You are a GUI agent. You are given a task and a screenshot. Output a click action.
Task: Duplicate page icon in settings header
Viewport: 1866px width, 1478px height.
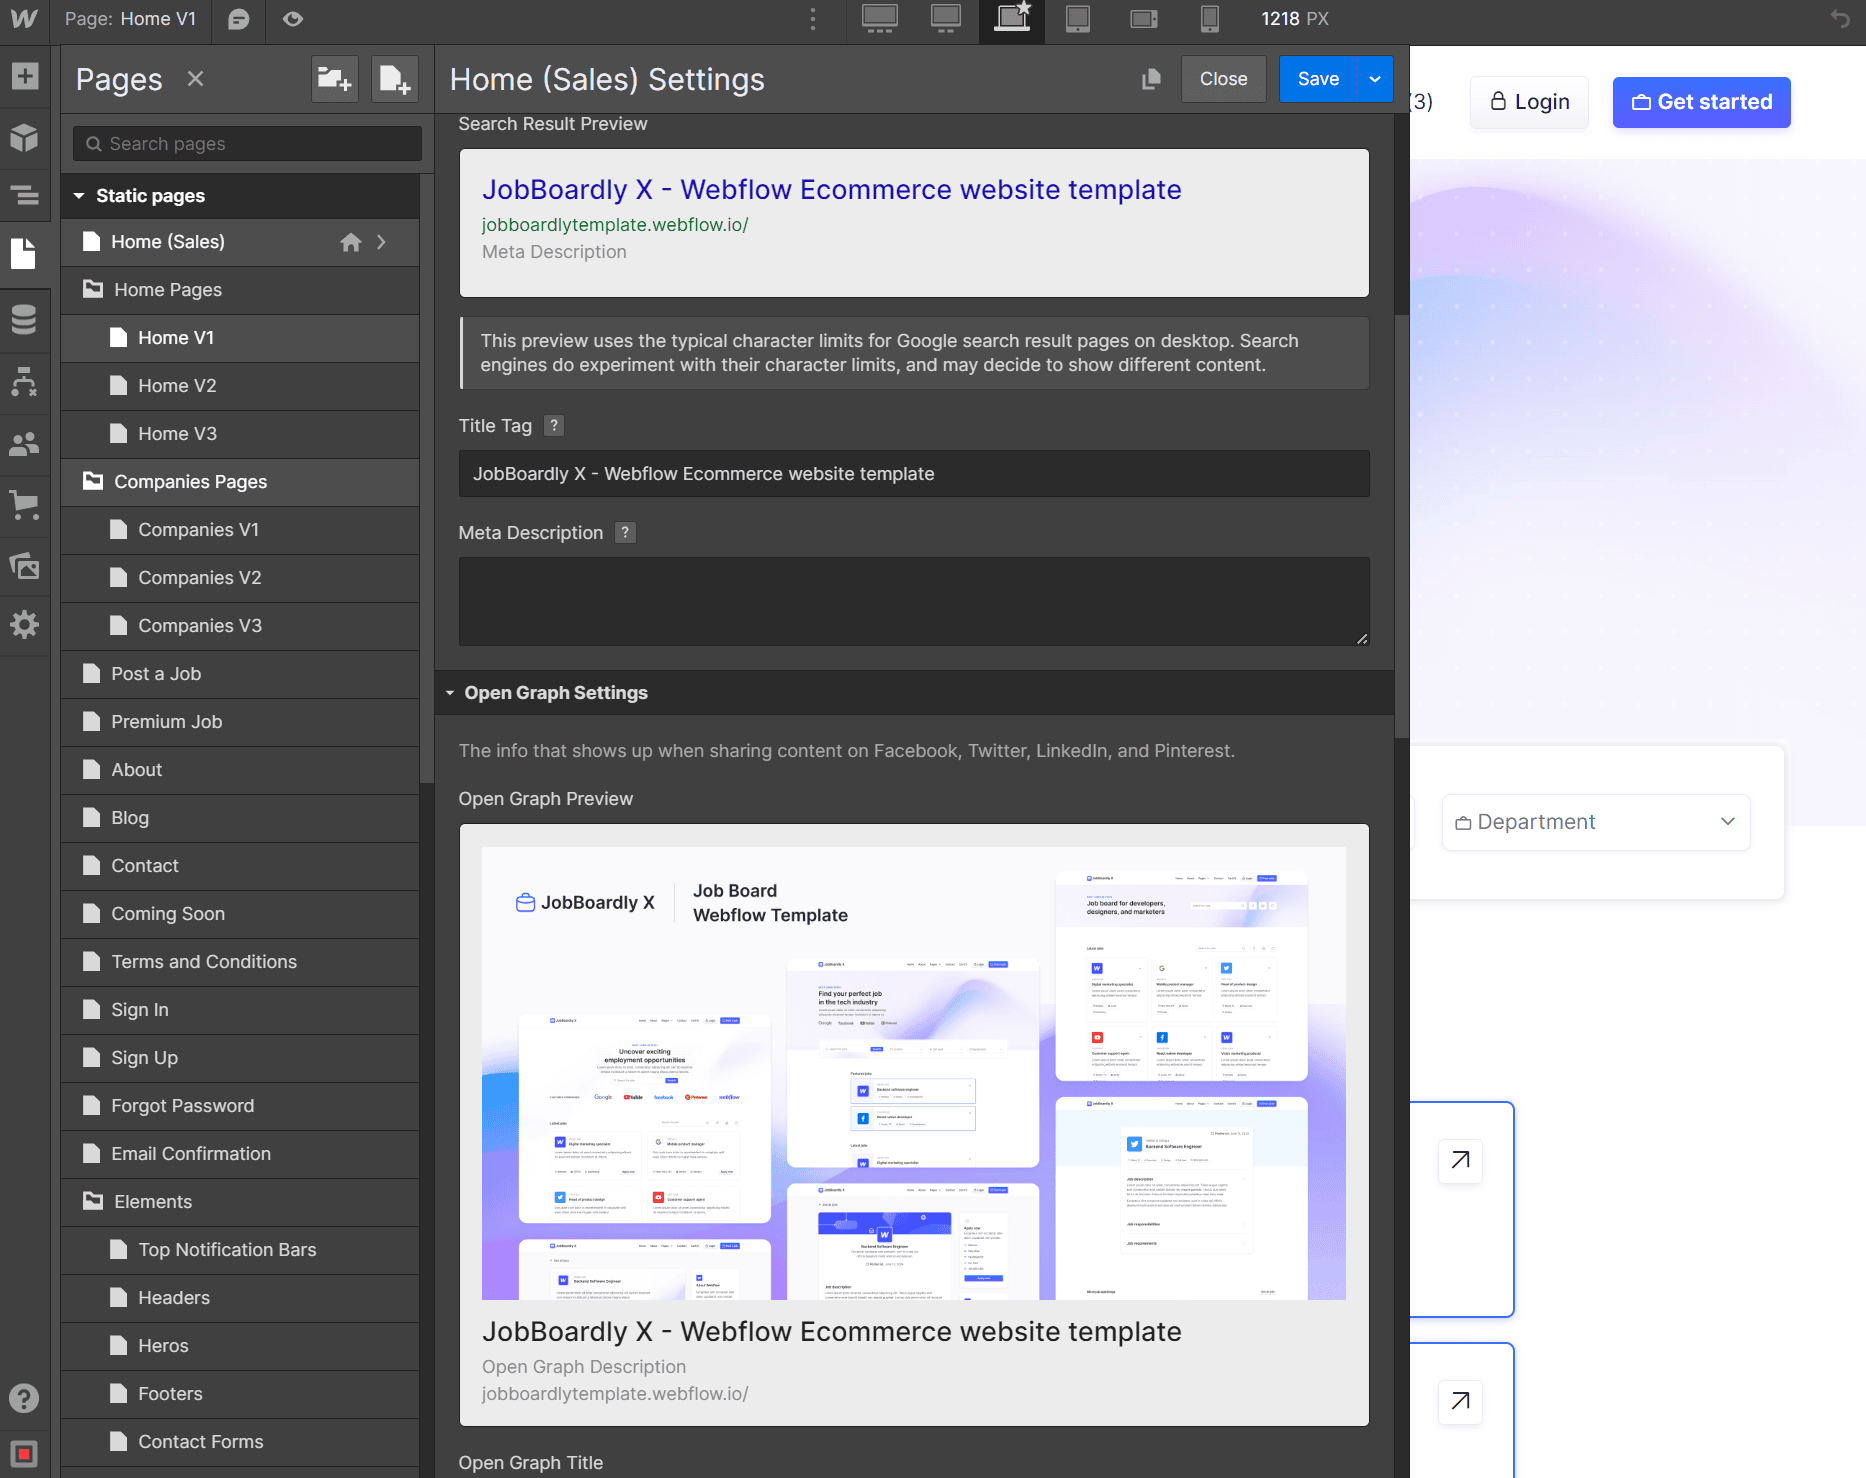(x=1151, y=79)
